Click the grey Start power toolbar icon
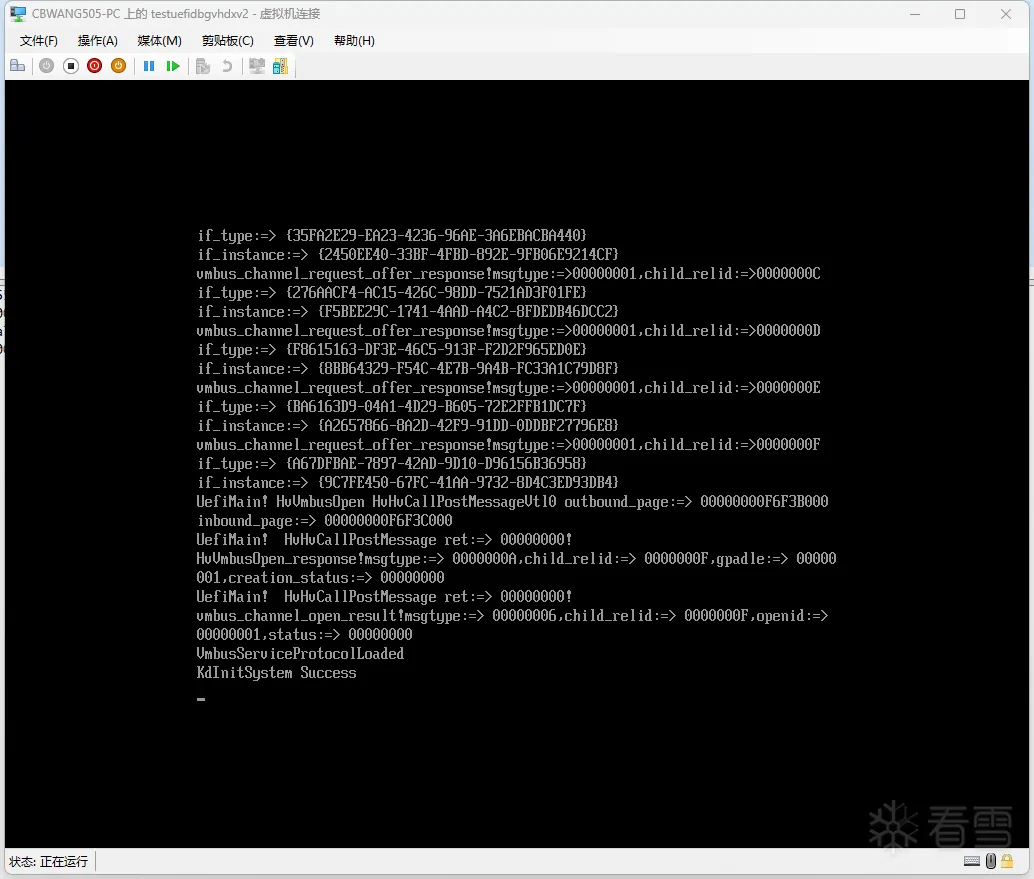 pyautogui.click(x=46, y=66)
